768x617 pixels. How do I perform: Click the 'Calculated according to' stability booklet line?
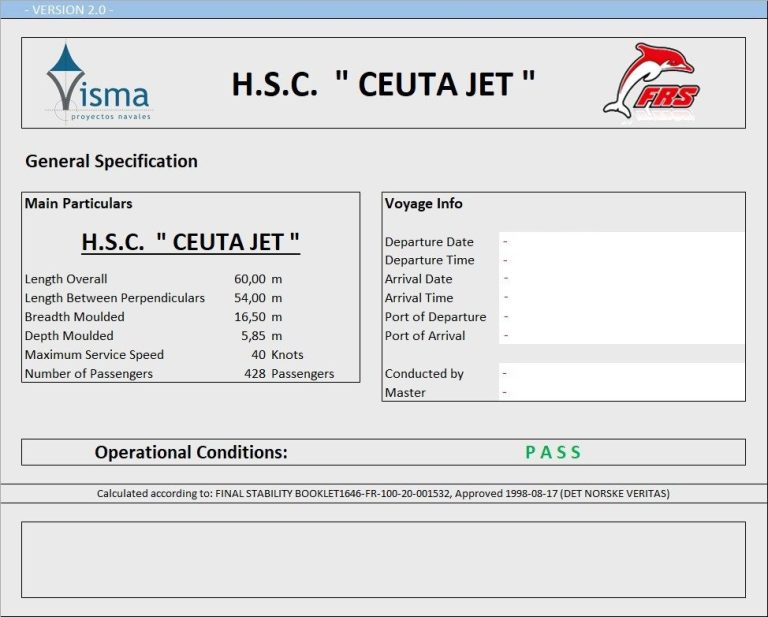[x=383, y=494]
